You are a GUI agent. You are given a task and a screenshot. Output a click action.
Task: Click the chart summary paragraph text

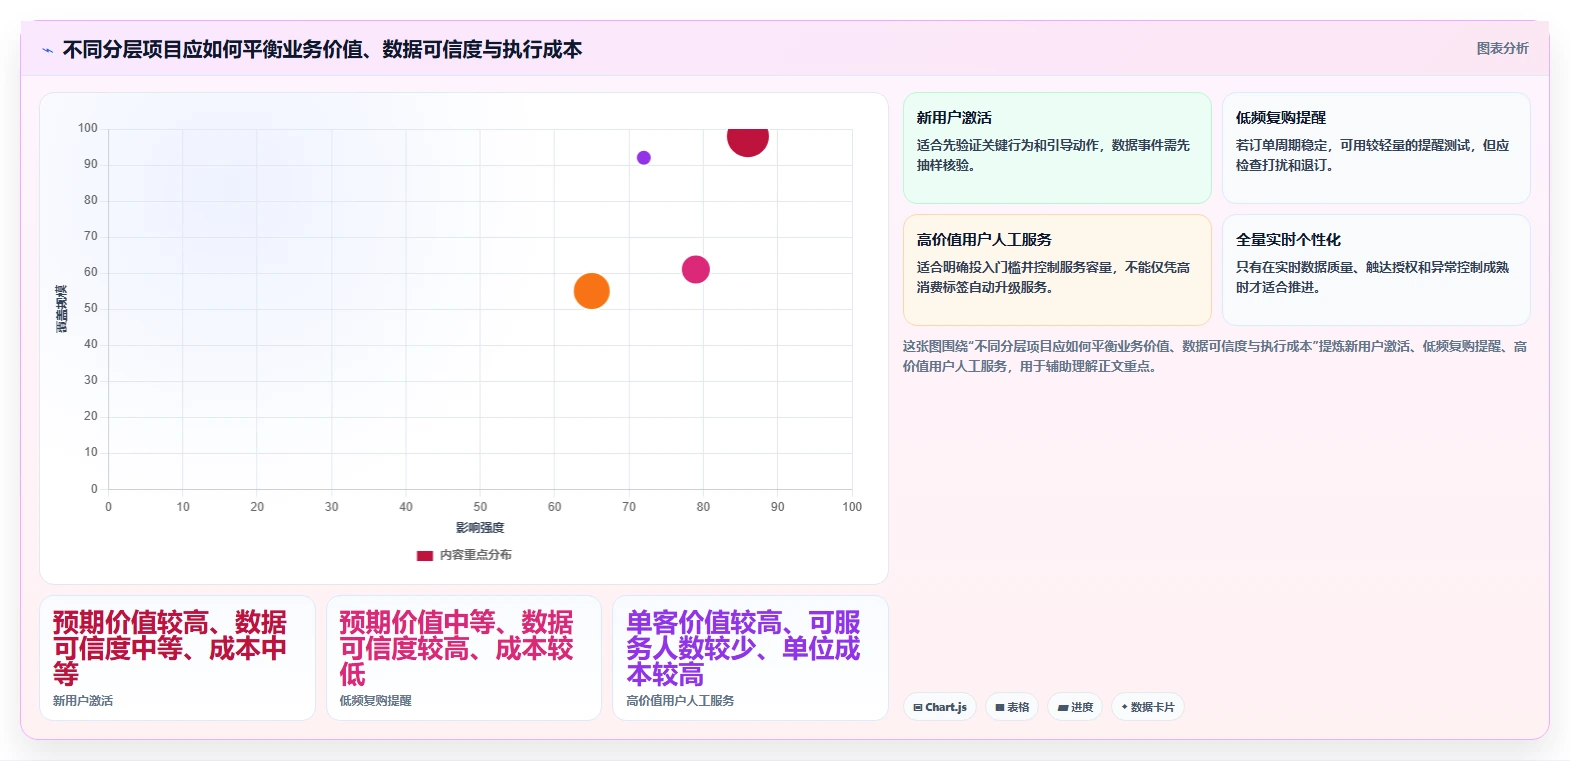[x=1215, y=356]
